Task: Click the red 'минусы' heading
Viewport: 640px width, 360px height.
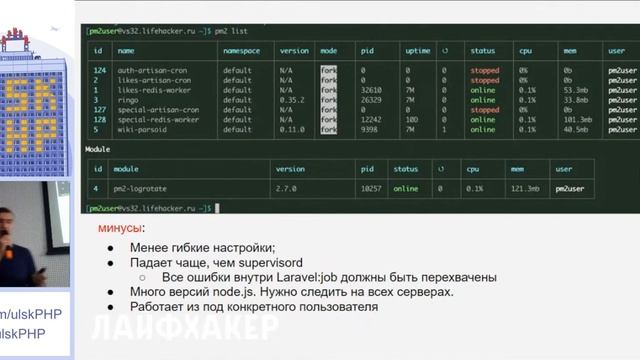Action: pos(120,228)
